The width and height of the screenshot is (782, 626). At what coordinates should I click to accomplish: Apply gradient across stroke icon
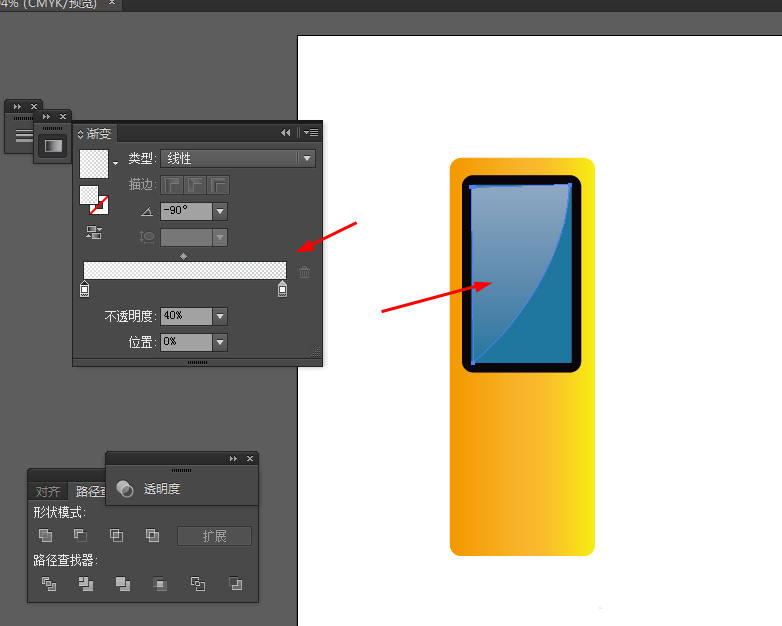pyautogui.click(x=218, y=185)
